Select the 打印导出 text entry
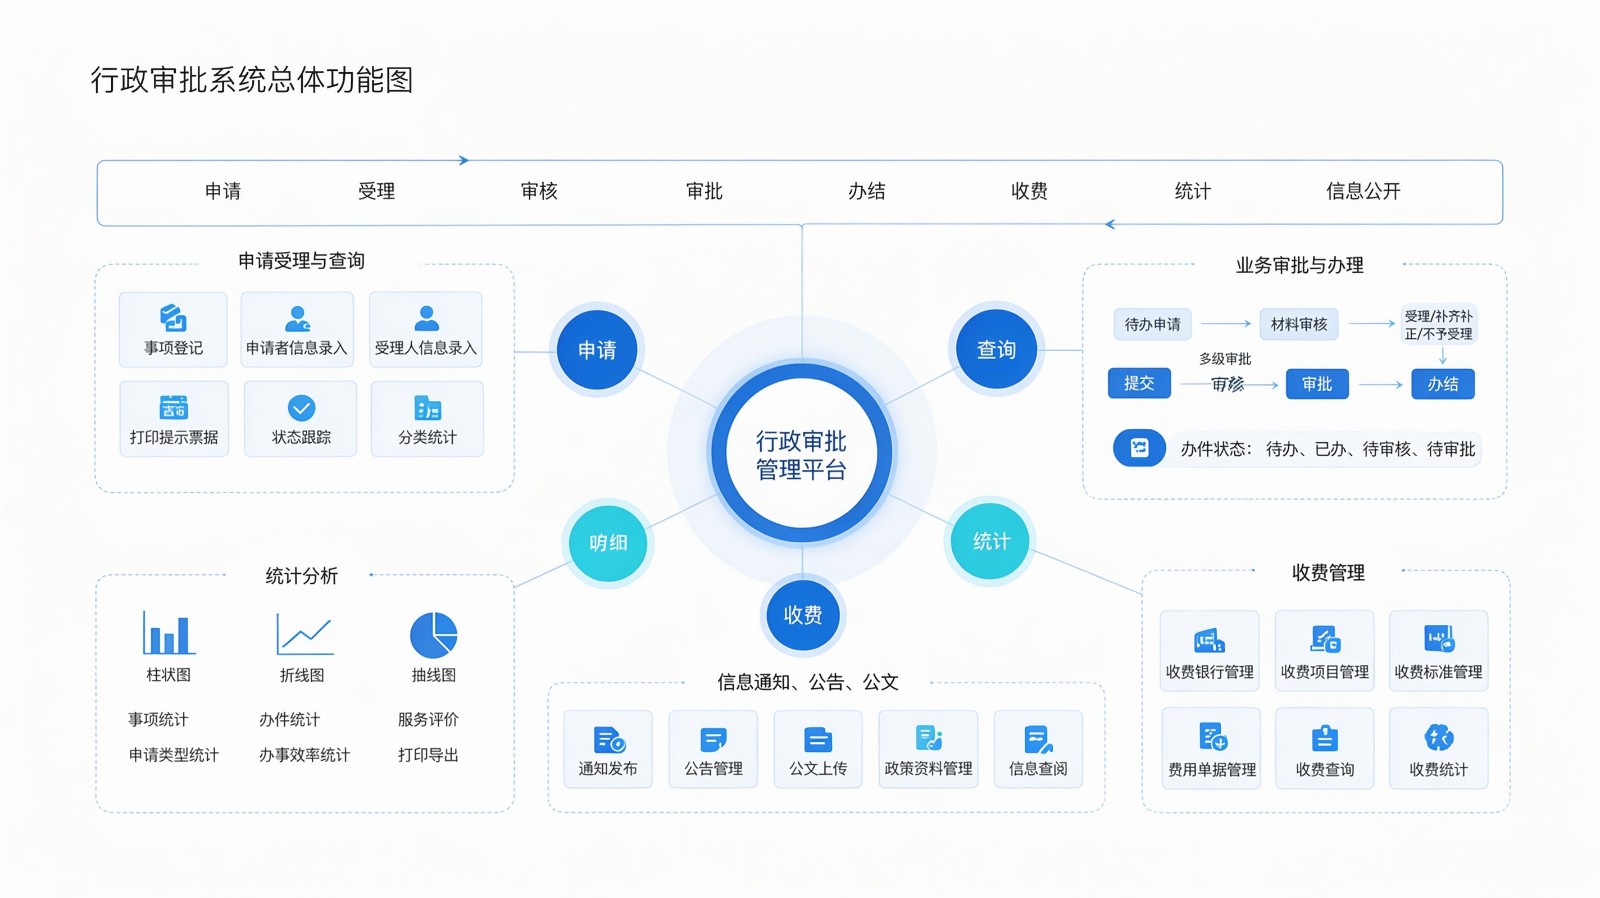The width and height of the screenshot is (1600, 898). pyautogui.click(x=428, y=755)
